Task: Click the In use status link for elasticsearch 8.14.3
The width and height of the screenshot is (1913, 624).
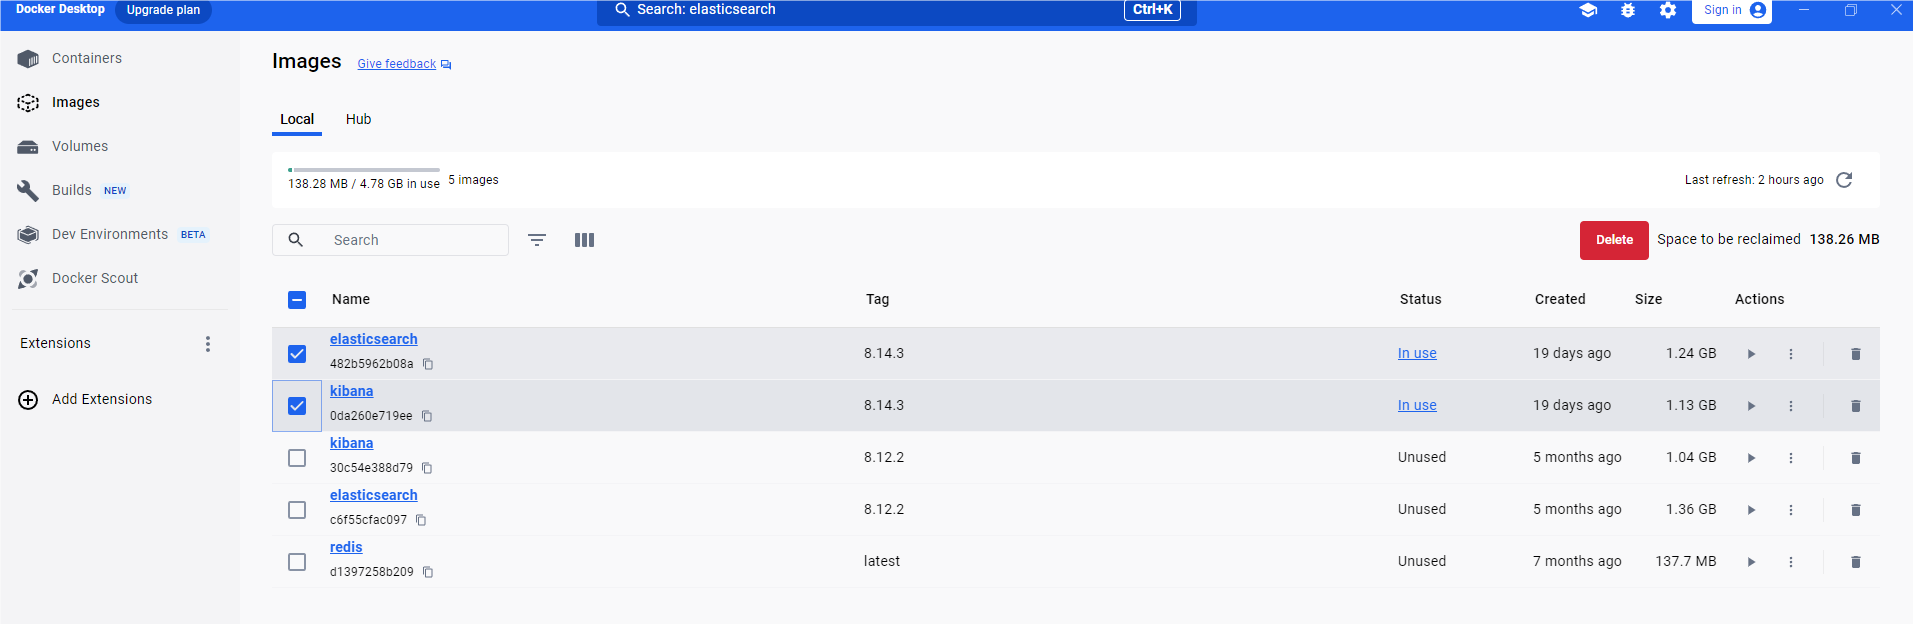Action: tap(1417, 353)
